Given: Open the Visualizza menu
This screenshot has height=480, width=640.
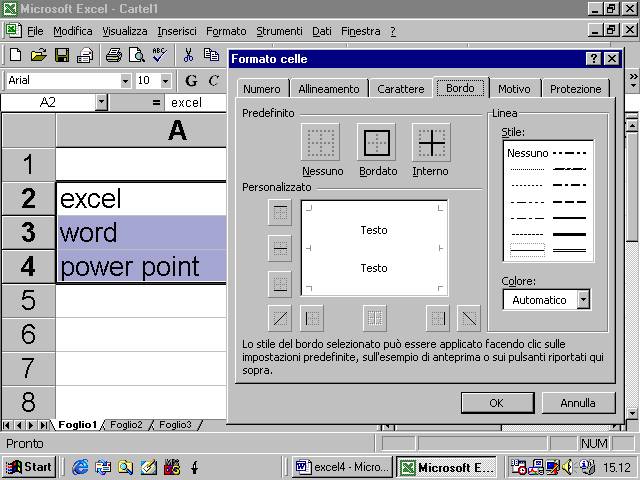Looking at the screenshot, I should pos(124,31).
